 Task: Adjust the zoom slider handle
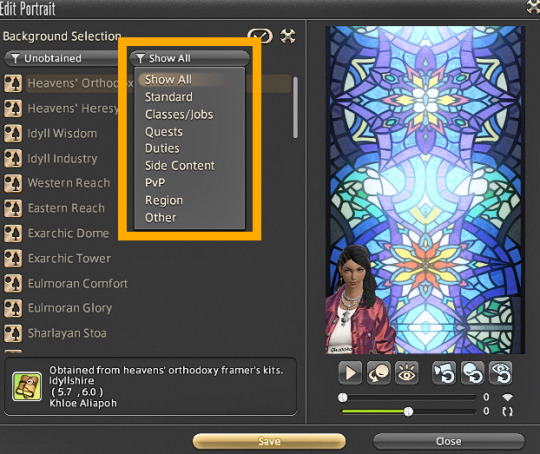click(343, 397)
